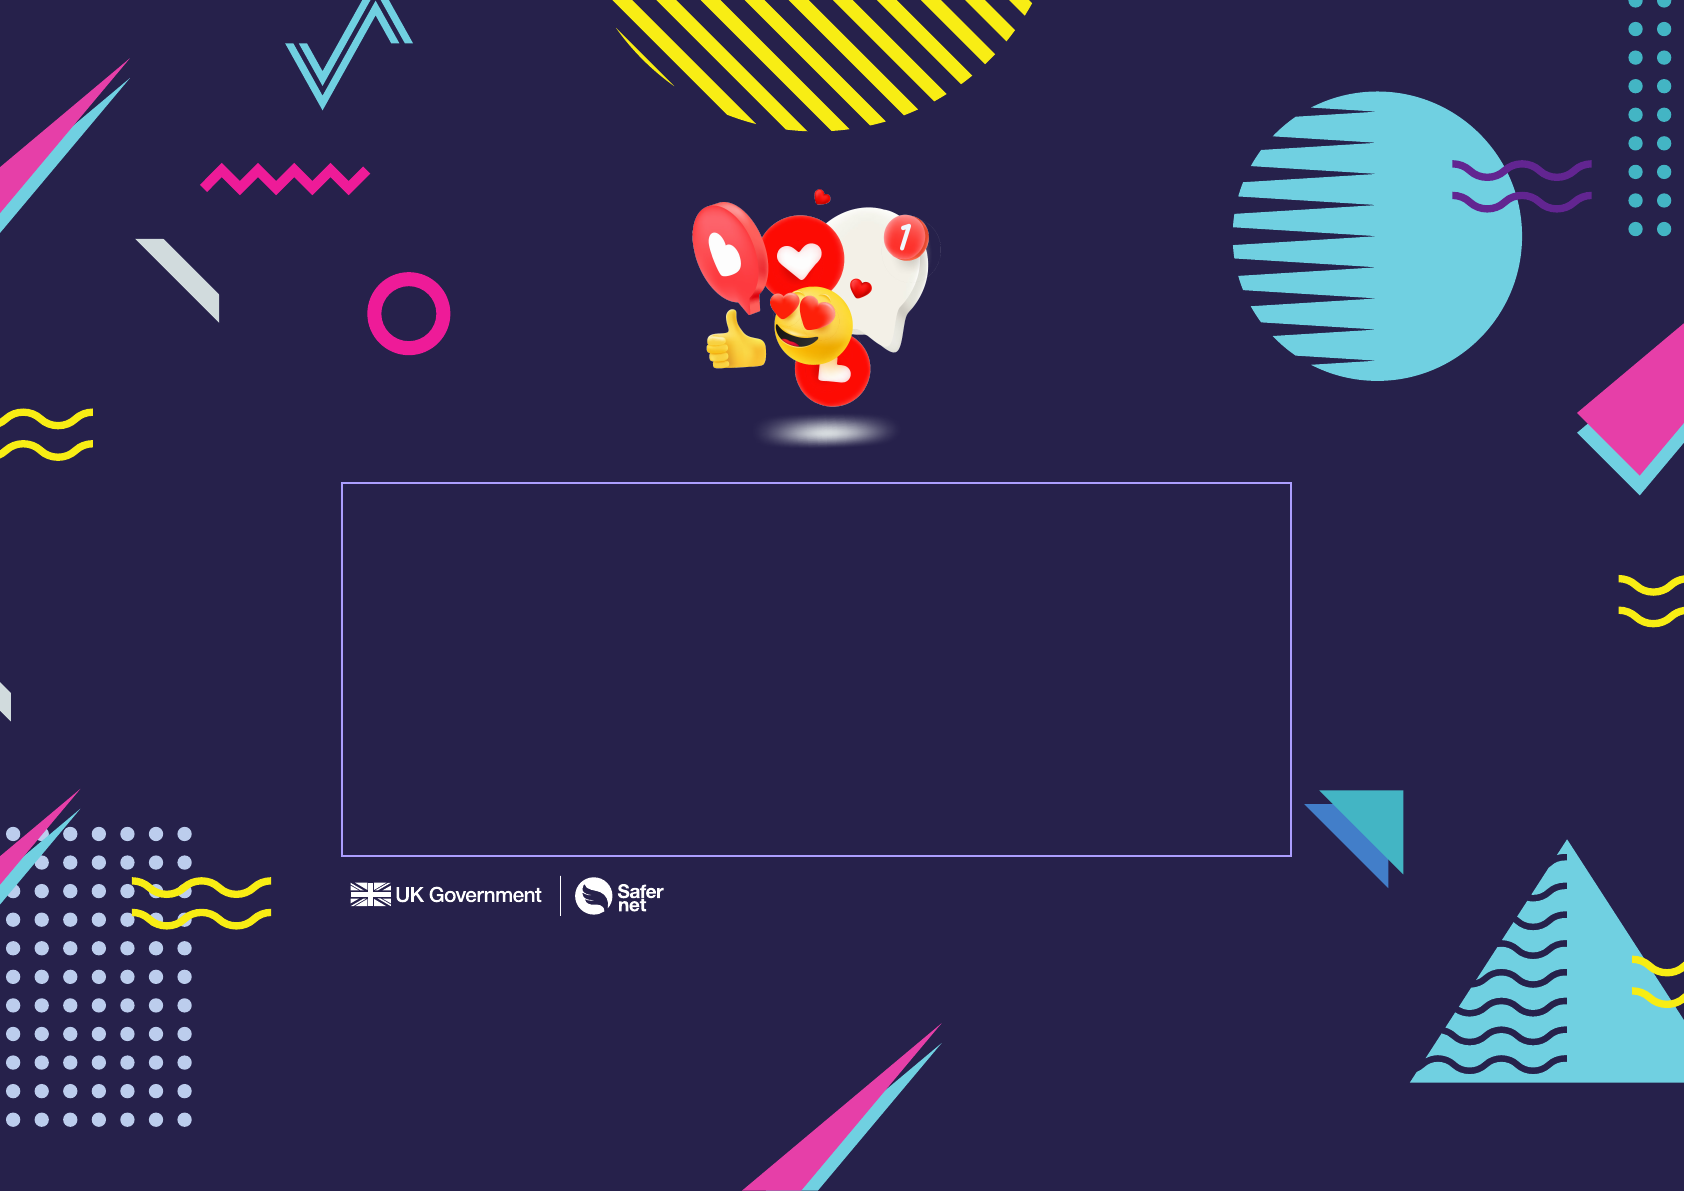Image resolution: width=1684 pixels, height=1191 pixels.
Task: Select the pink ring circle shape
Action: pyautogui.click(x=409, y=313)
